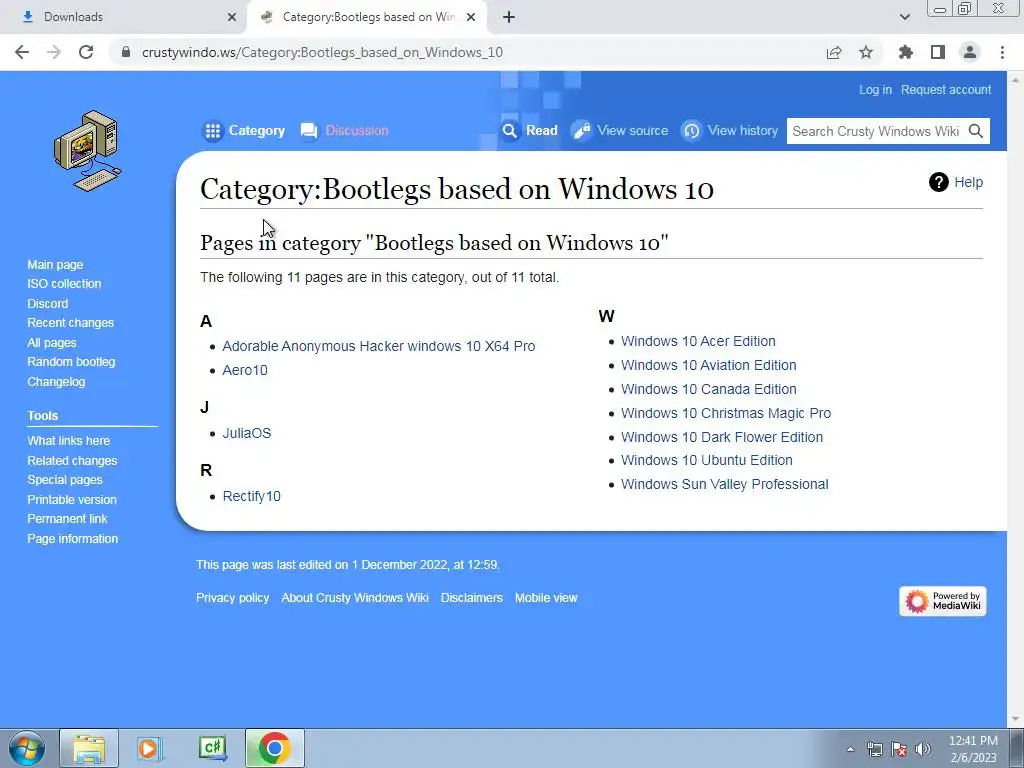Viewport: 1024px width, 768px height.
Task: Open Special pages tool link
Action: [65, 479]
